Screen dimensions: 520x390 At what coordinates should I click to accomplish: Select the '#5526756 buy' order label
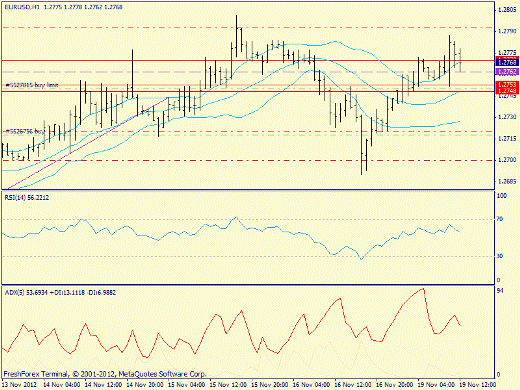(25, 132)
